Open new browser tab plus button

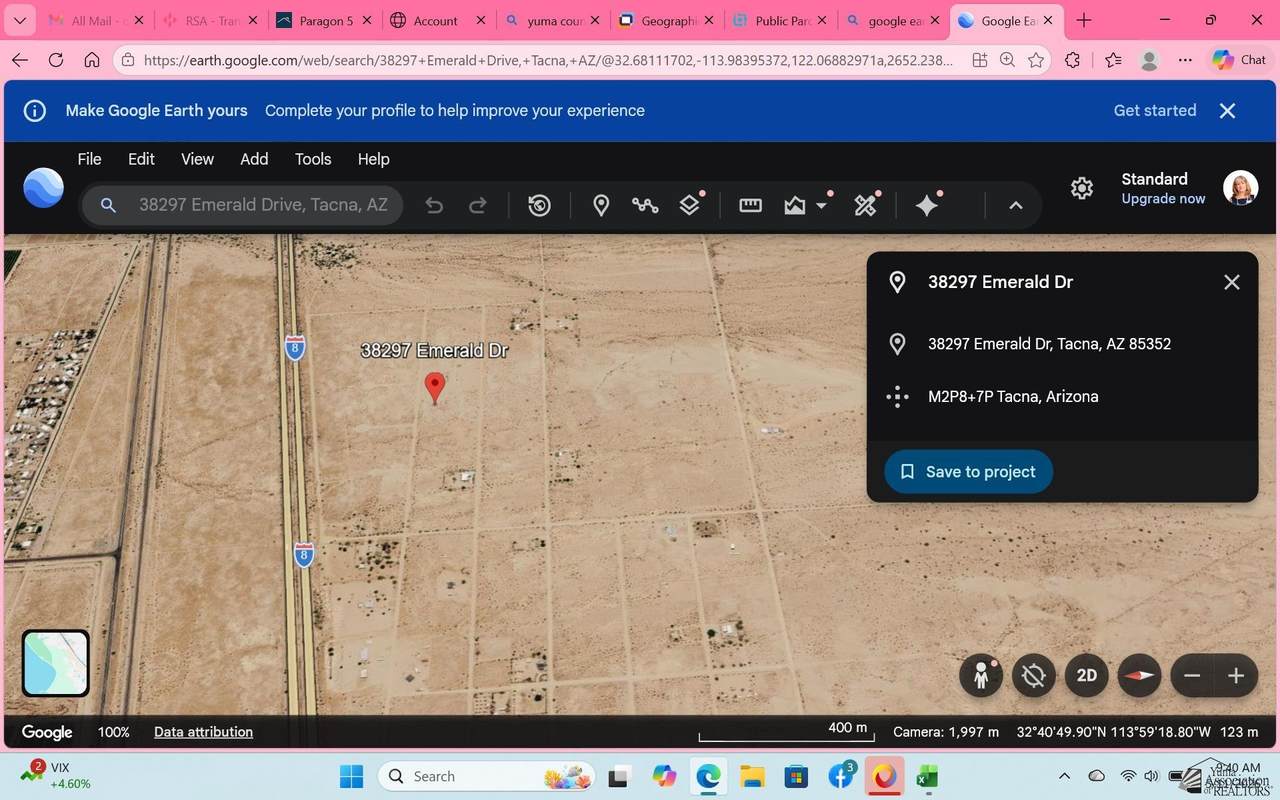(1084, 20)
